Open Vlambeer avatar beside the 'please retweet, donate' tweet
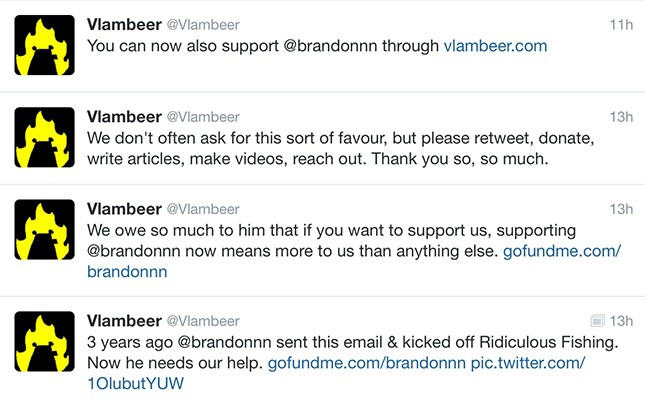645x401 pixels. click(x=45, y=138)
